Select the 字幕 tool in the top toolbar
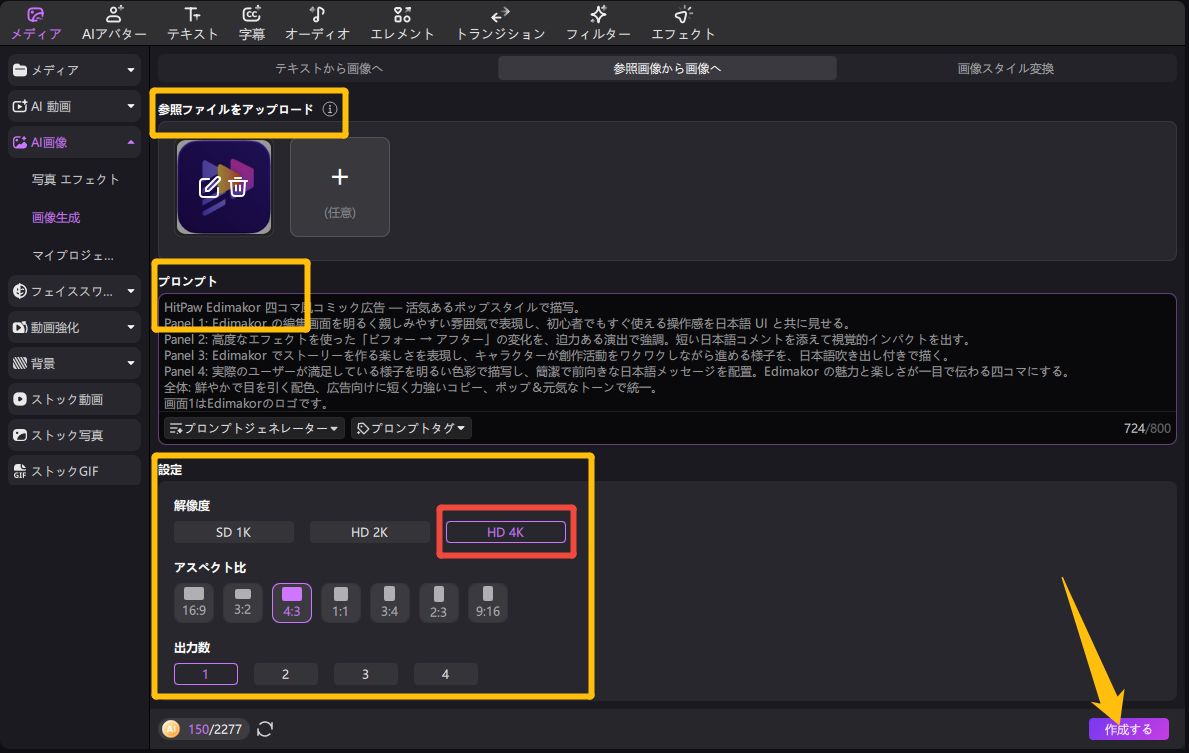The width and height of the screenshot is (1189, 753). coord(252,22)
